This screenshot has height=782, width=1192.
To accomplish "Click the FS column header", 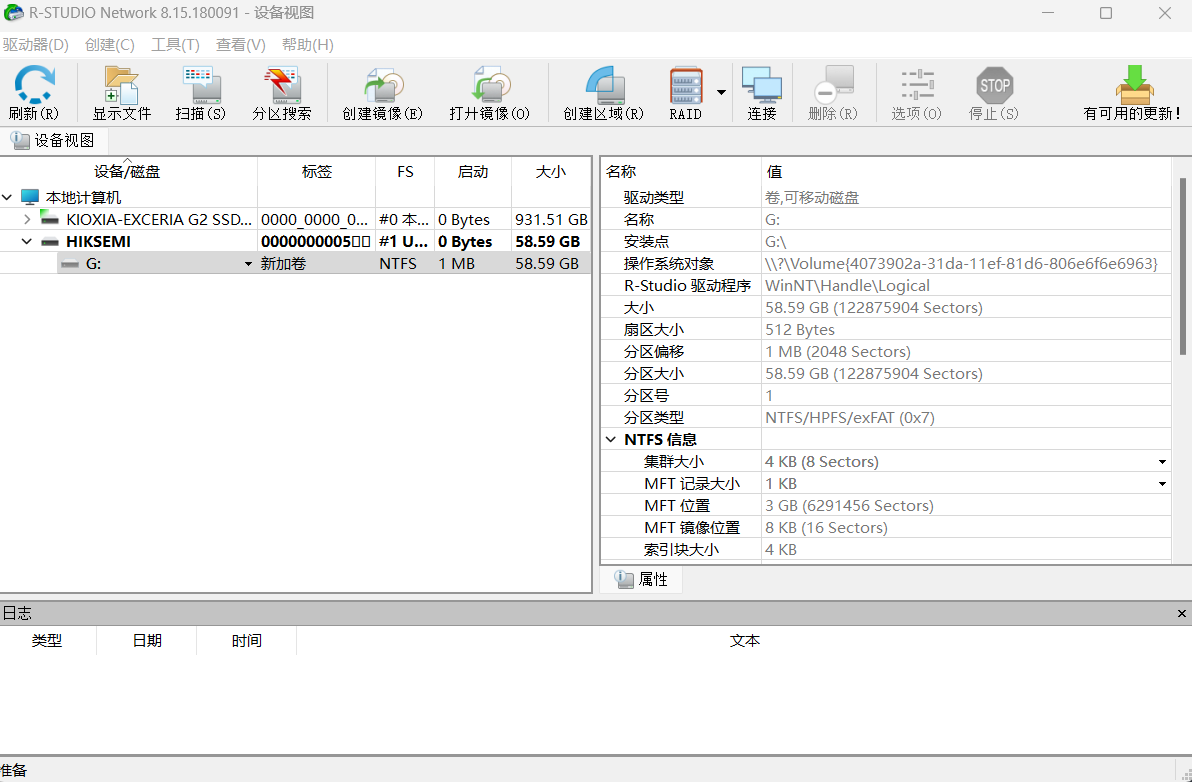I will point(405,172).
